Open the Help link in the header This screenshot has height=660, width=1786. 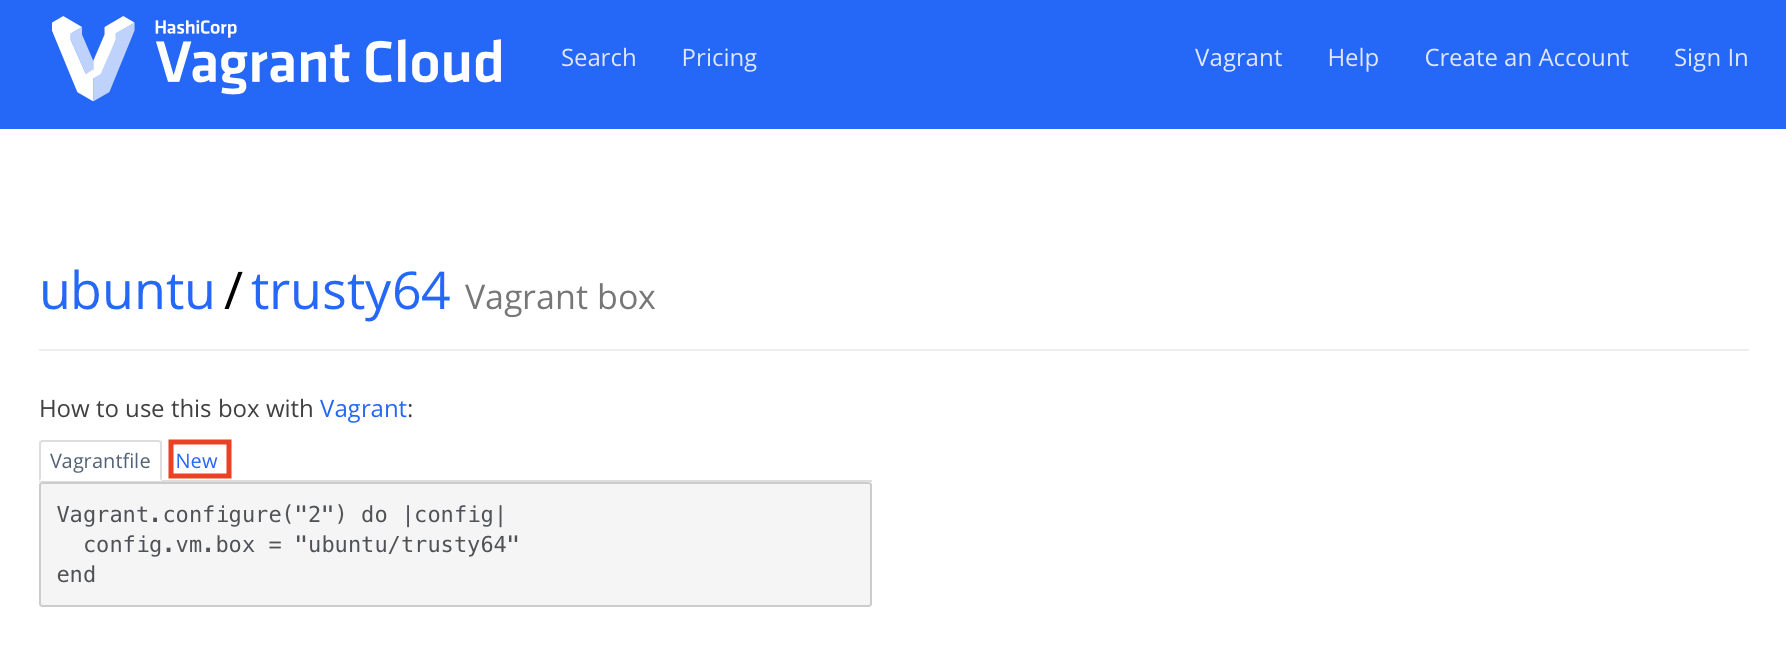coord(1353,58)
